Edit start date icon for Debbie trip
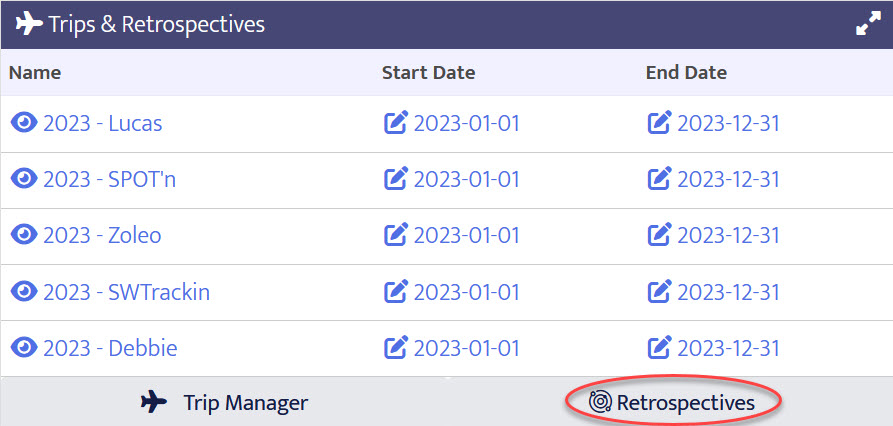 (x=396, y=348)
